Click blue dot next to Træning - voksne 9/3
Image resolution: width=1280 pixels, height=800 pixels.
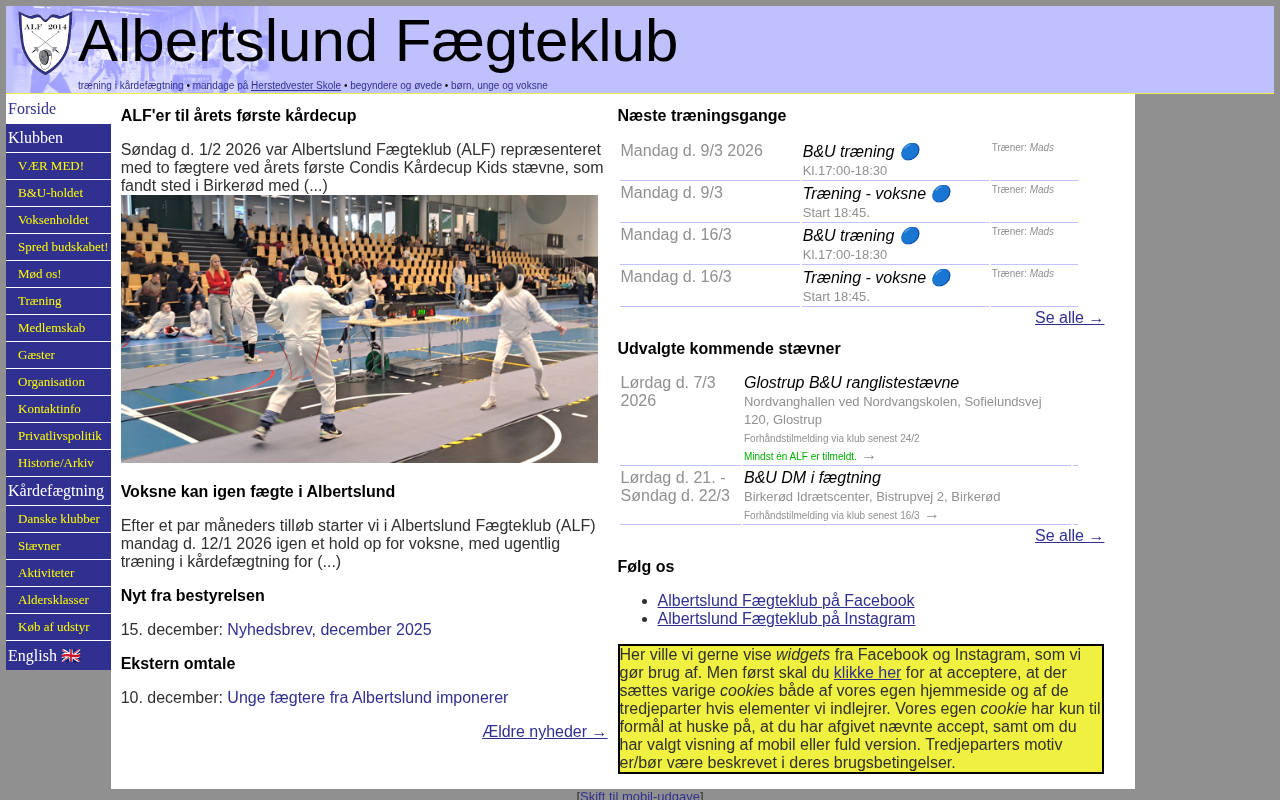(941, 194)
